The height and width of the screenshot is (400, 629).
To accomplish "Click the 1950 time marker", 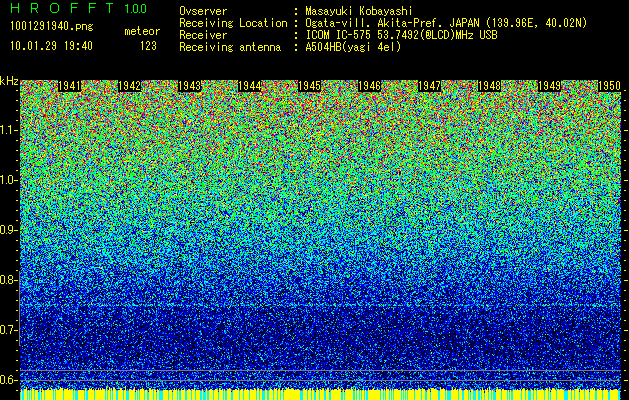I will pyautogui.click(x=609, y=86).
